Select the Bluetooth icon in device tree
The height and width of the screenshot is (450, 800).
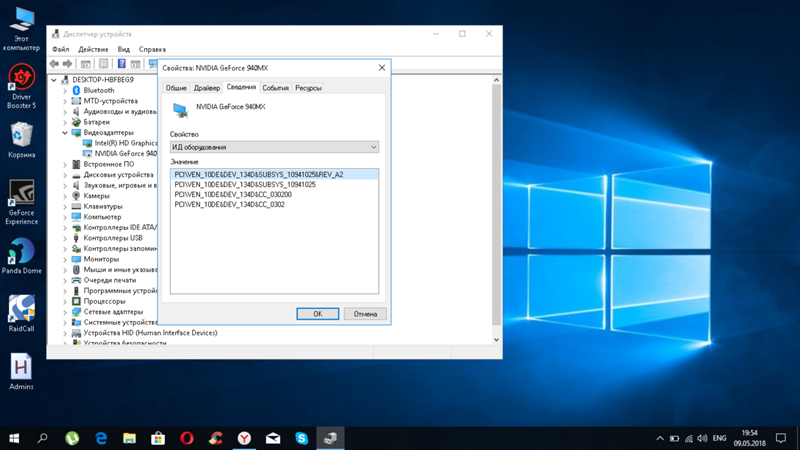click(76, 90)
